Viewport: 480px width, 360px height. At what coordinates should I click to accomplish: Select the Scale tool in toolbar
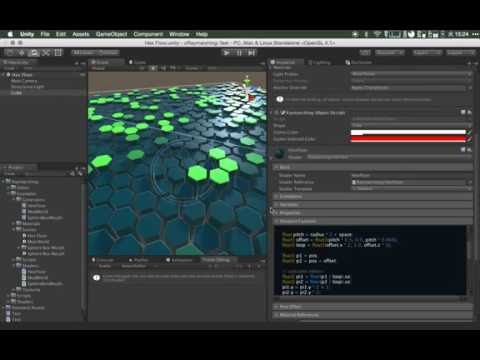click(x=46, y=53)
